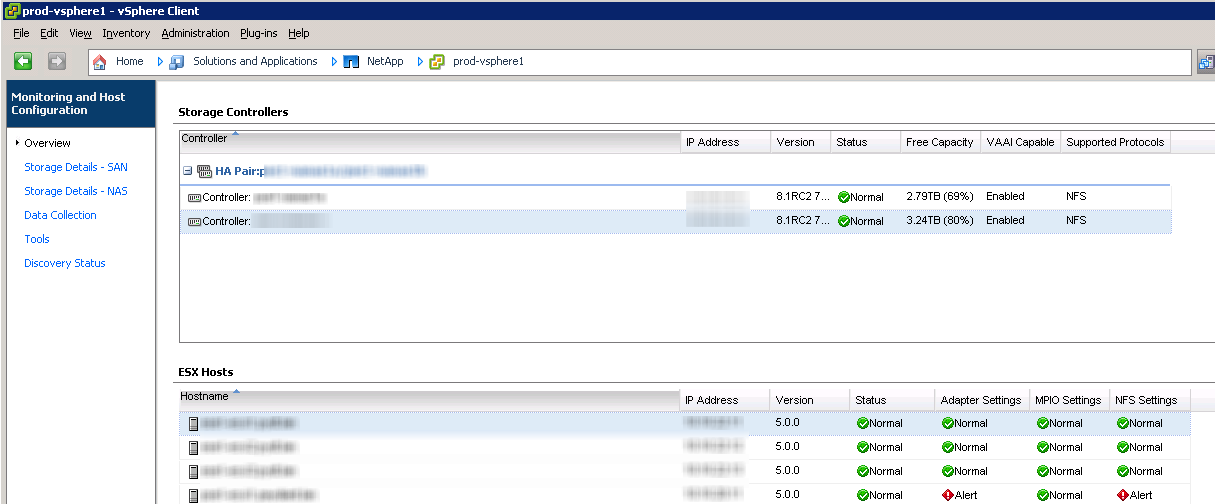The height and width of the screenshot is (504, 1215).
Task: Open the View menu
Action: point(81,33)
